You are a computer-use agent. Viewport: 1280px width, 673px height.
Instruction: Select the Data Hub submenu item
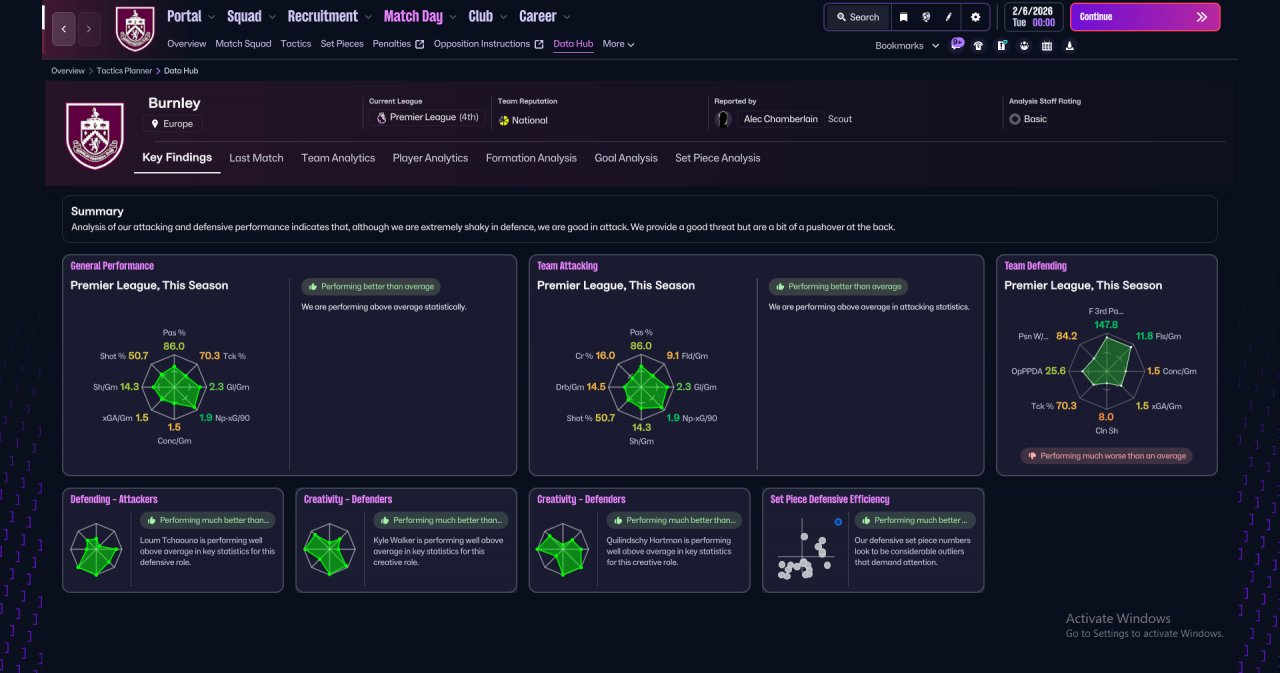point(573,44)
